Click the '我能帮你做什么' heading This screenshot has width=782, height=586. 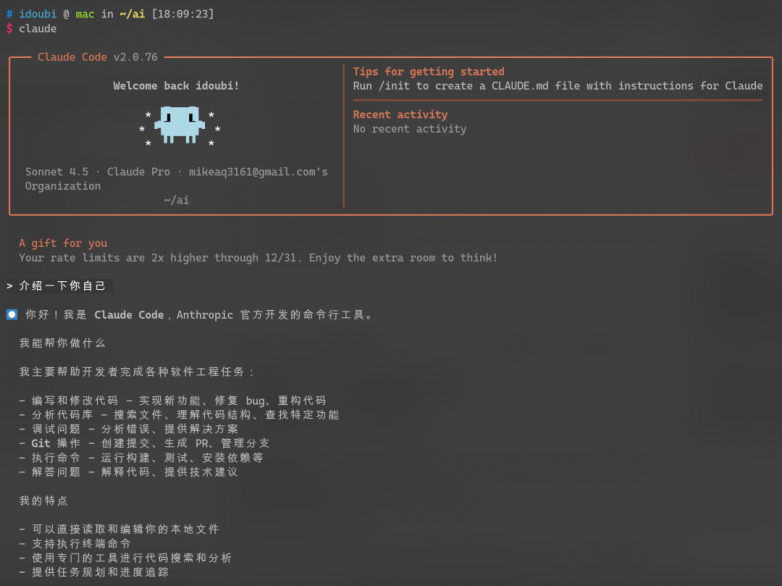(62, 343)
